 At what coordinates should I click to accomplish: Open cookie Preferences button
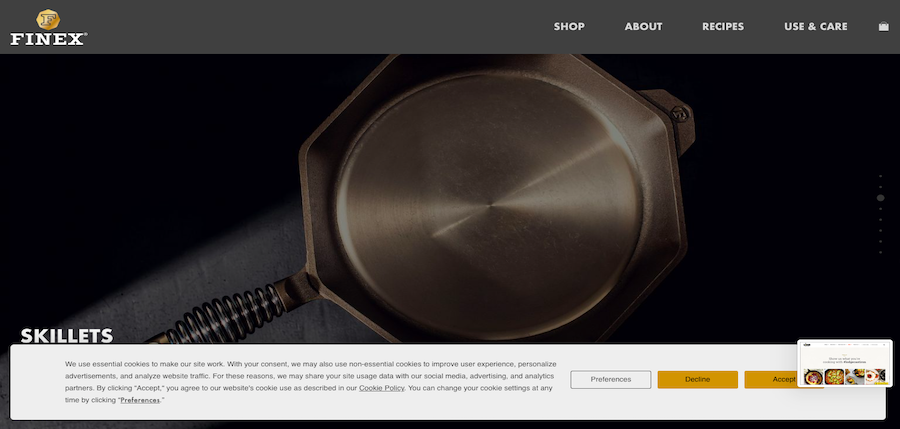[x=611, y=380]
